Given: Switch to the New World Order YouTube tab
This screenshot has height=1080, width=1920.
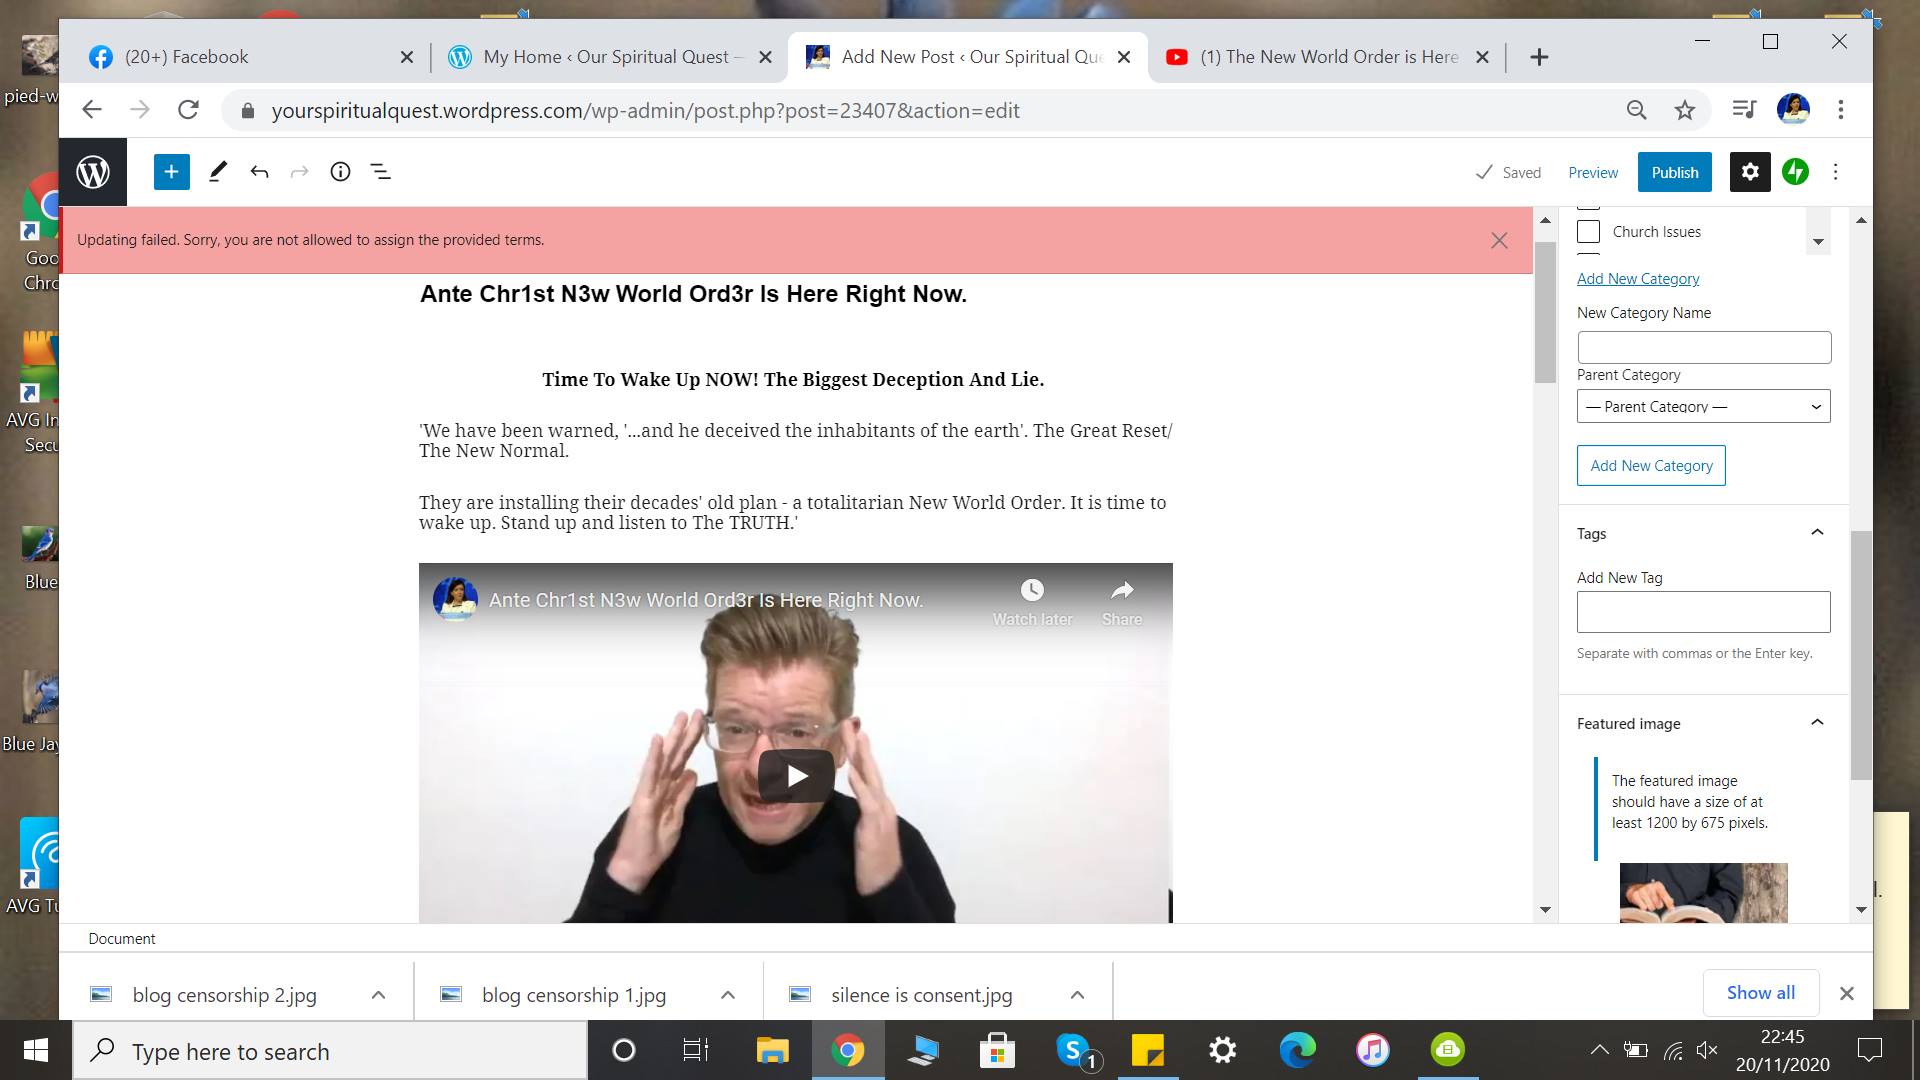Looking at the screenshot, I should [1328, 57].
